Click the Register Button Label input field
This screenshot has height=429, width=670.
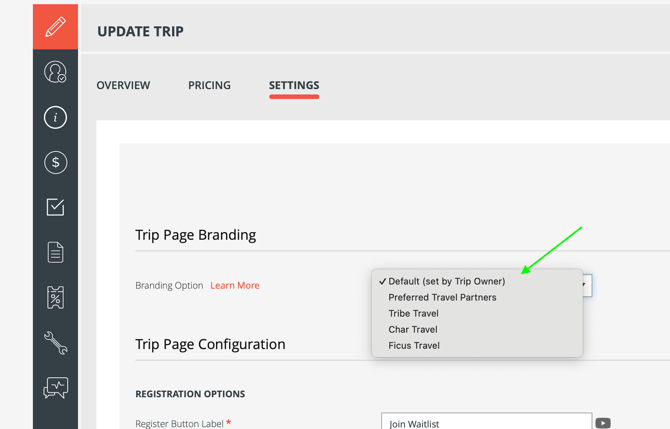coord(486,423)
